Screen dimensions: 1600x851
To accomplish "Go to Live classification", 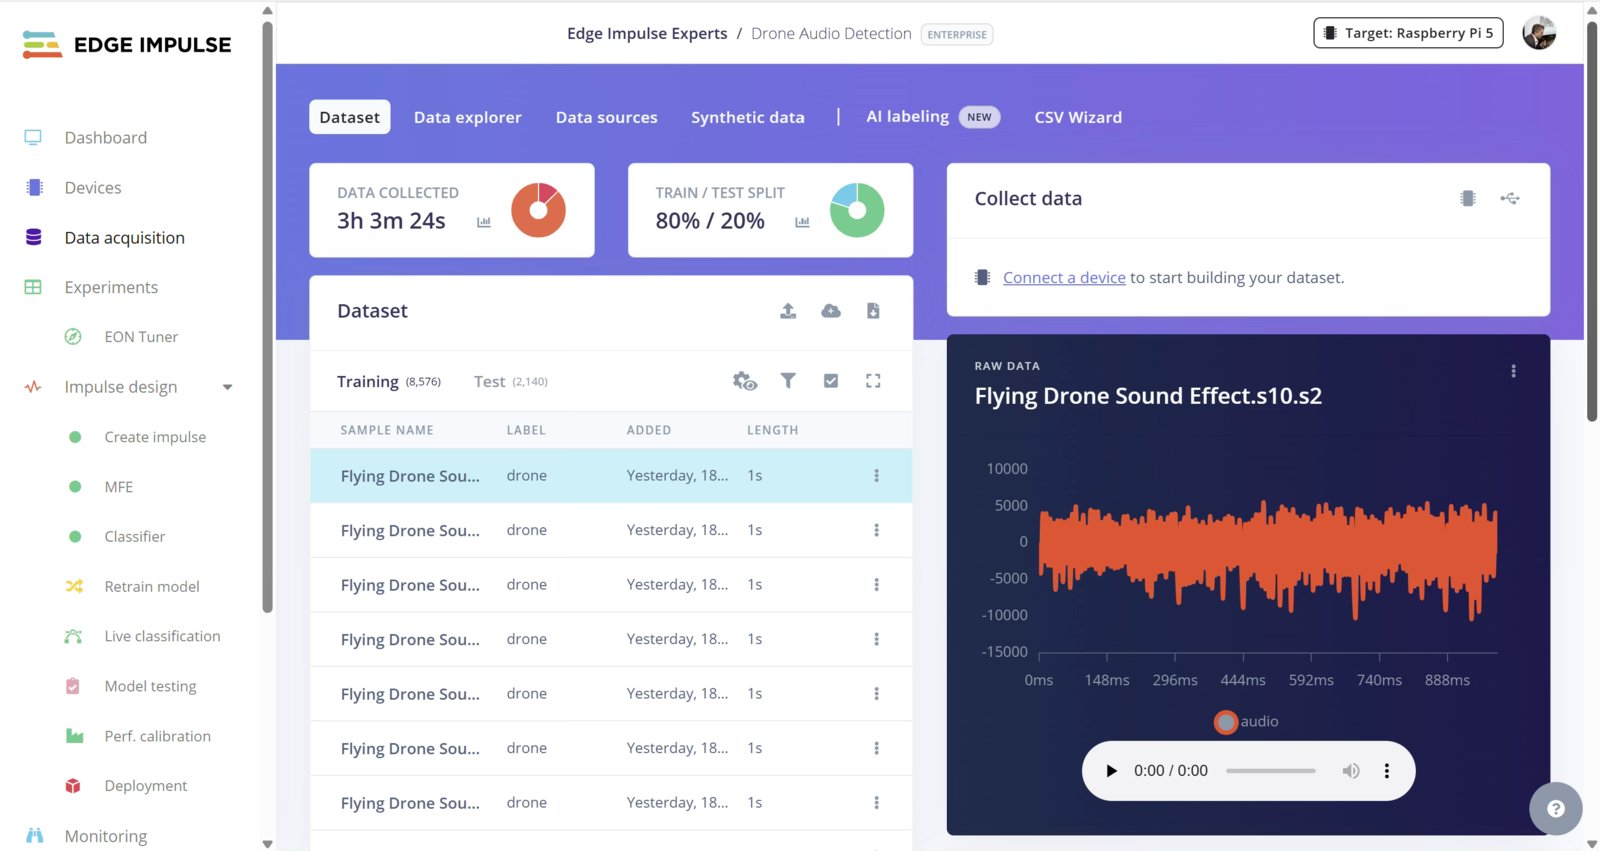I will click(x=162, y=636).
